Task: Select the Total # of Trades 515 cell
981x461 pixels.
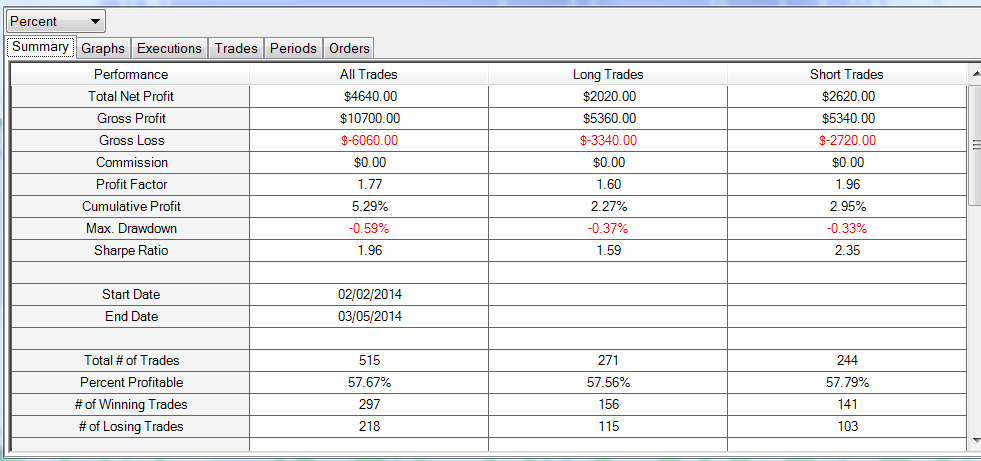Action: tap(369, 360)
